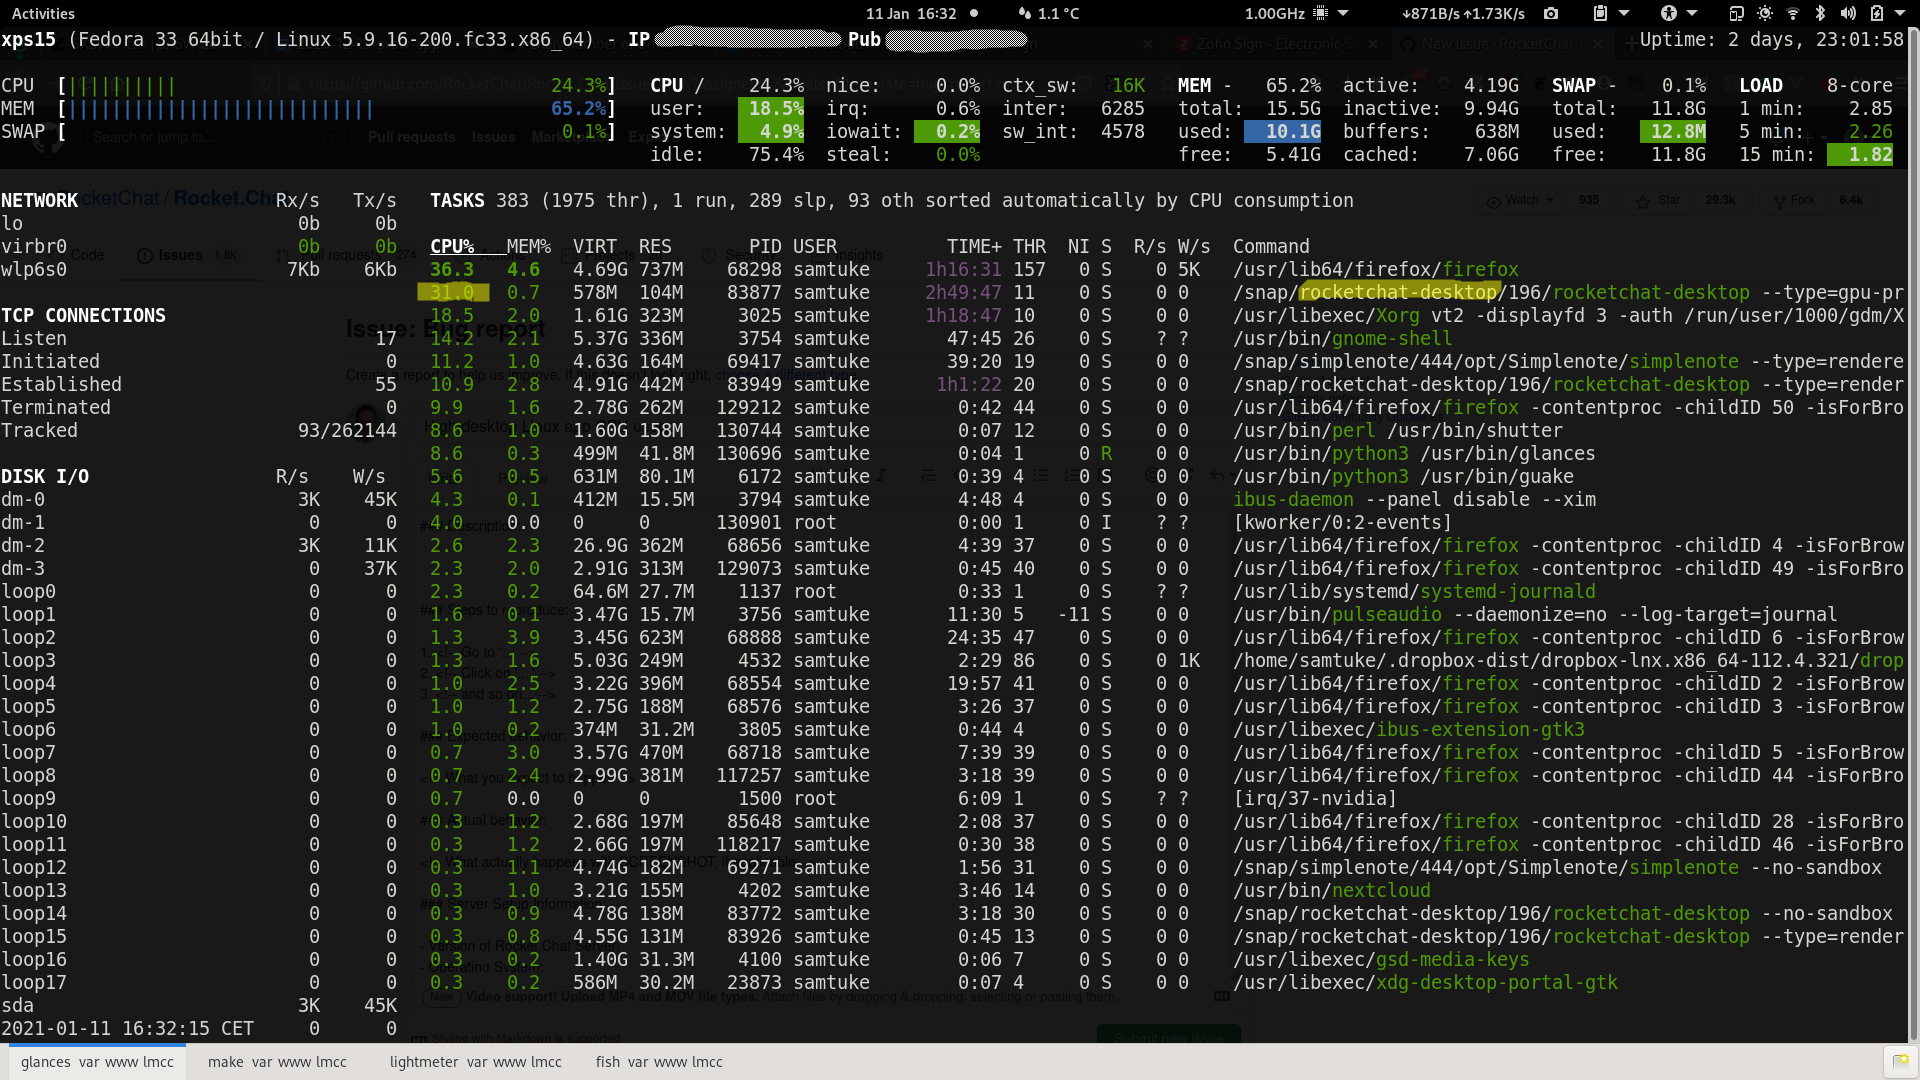Click the wlp6s0 network interface row

[199, 270]
